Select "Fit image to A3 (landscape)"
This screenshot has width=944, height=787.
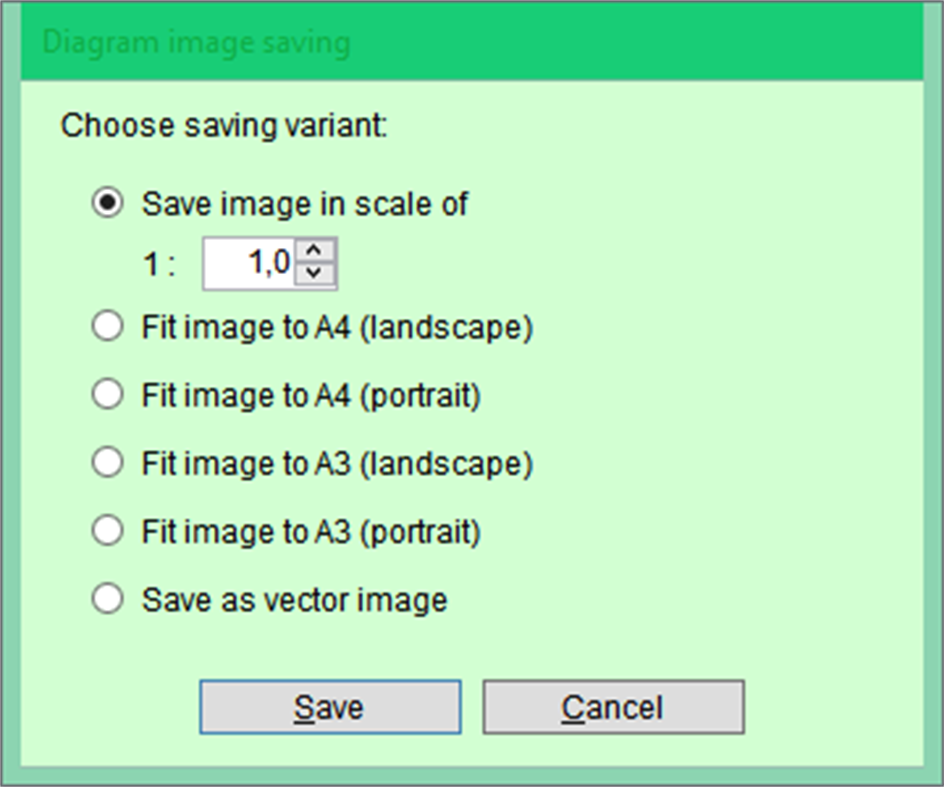[107, 462]
